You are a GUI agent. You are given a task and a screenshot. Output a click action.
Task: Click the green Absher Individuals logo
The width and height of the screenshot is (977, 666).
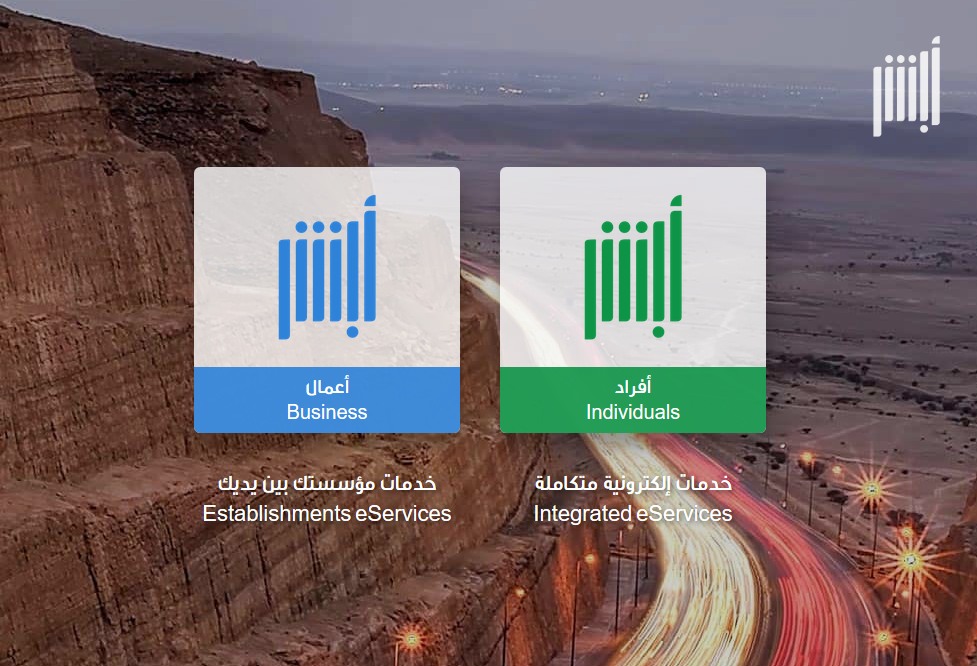pyautogui.click(x=633, y=267)
